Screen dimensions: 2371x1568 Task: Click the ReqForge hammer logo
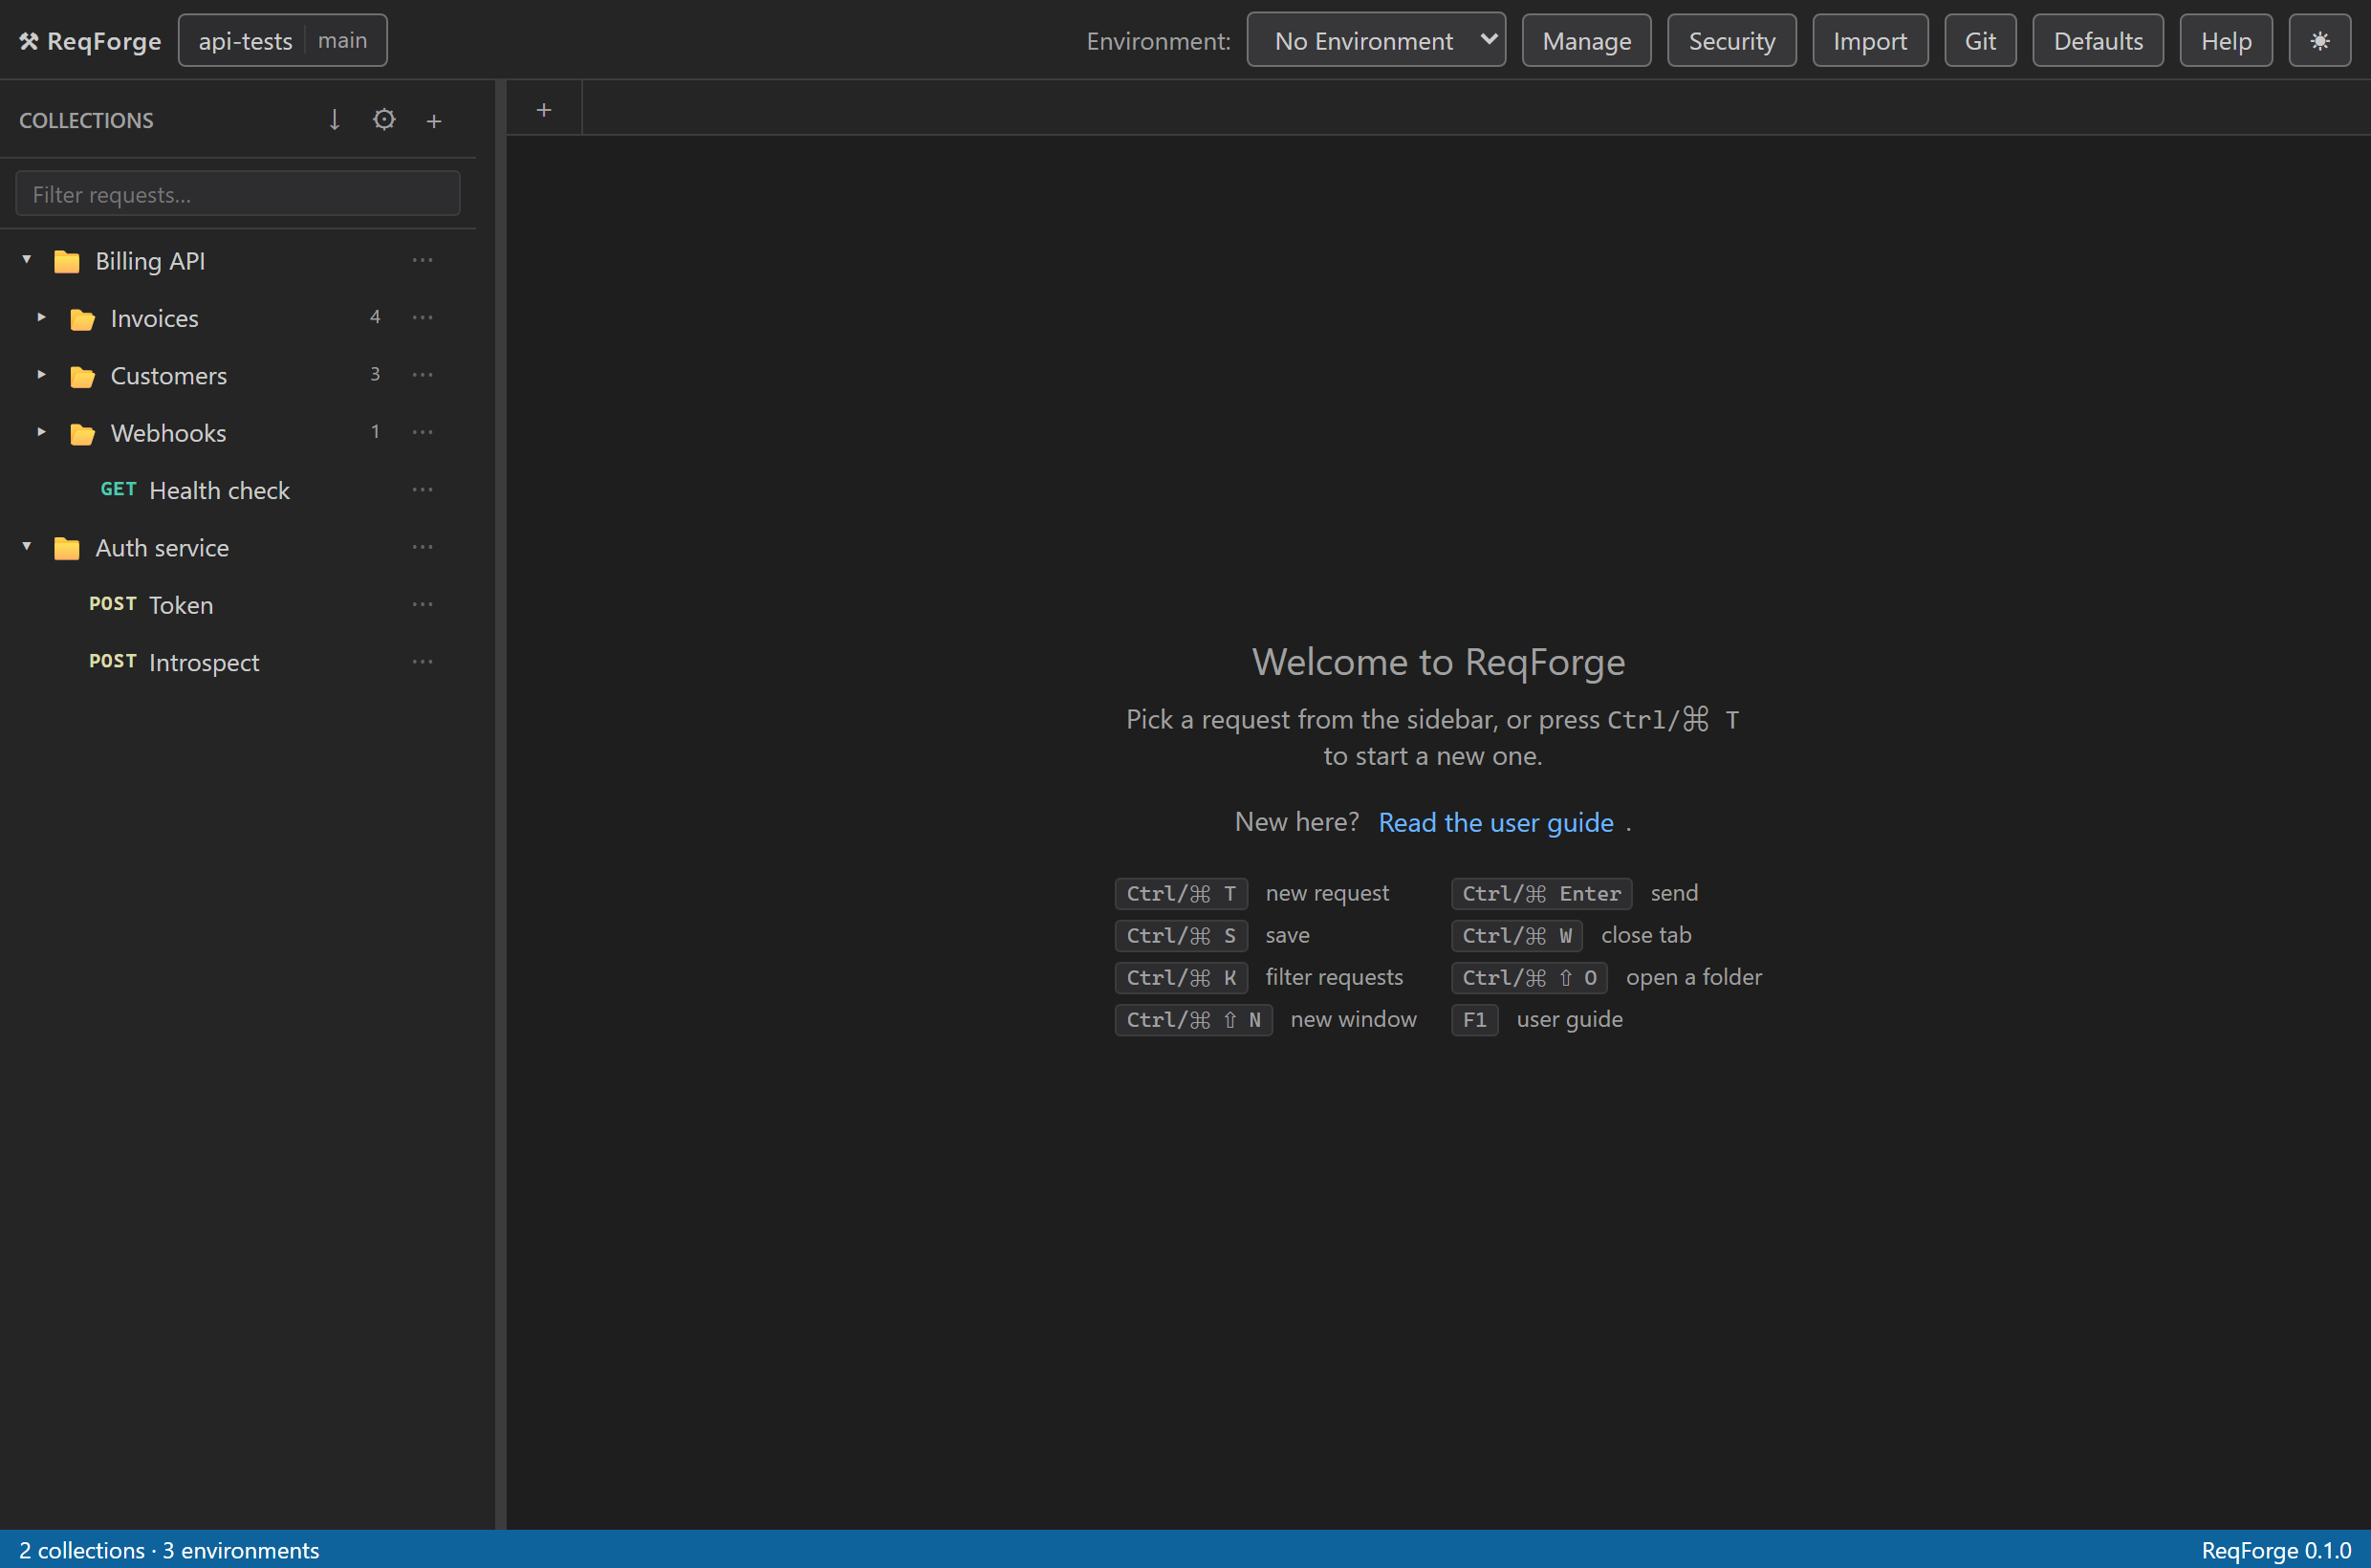point(29,41)
